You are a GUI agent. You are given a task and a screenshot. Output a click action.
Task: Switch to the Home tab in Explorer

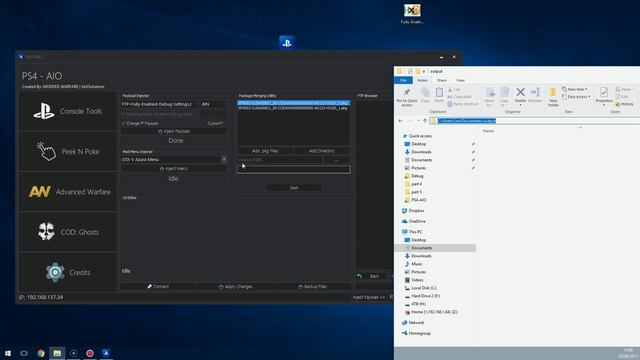[422, 80]
